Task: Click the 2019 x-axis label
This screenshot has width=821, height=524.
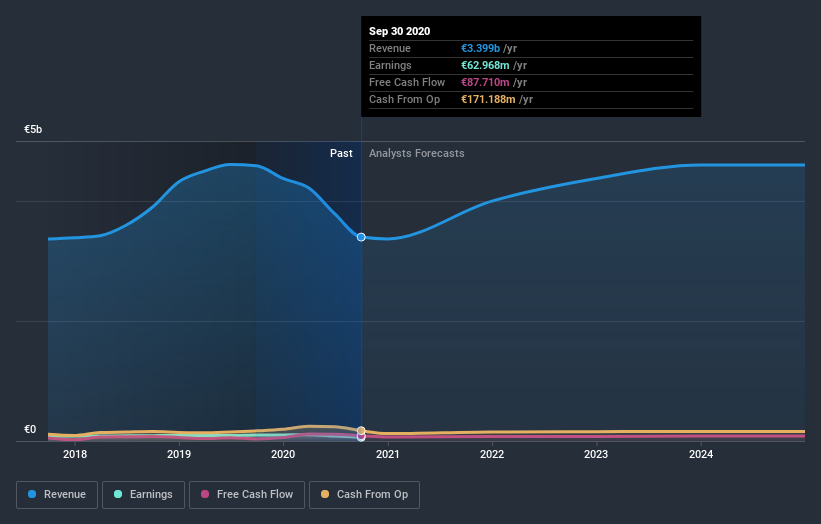Action: [x=179, y=454]
